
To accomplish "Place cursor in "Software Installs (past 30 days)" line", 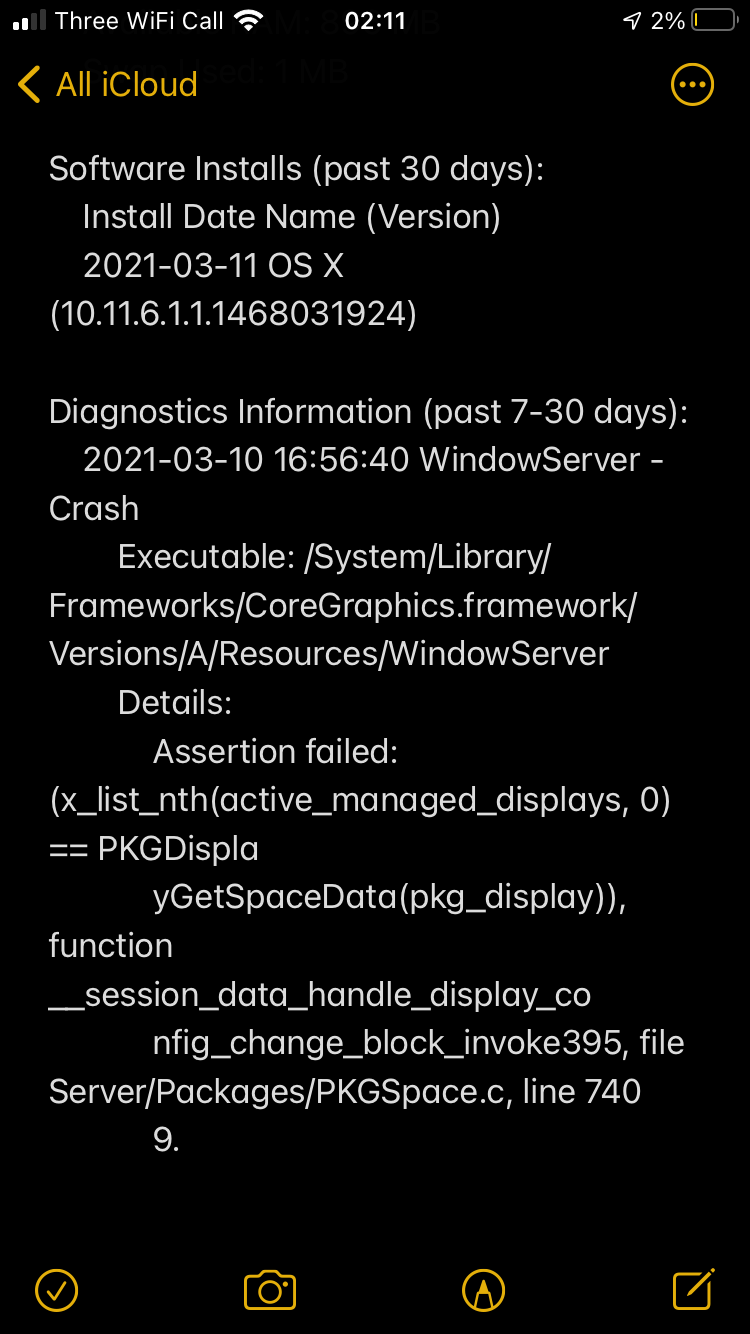I will [x=296, y=169].
